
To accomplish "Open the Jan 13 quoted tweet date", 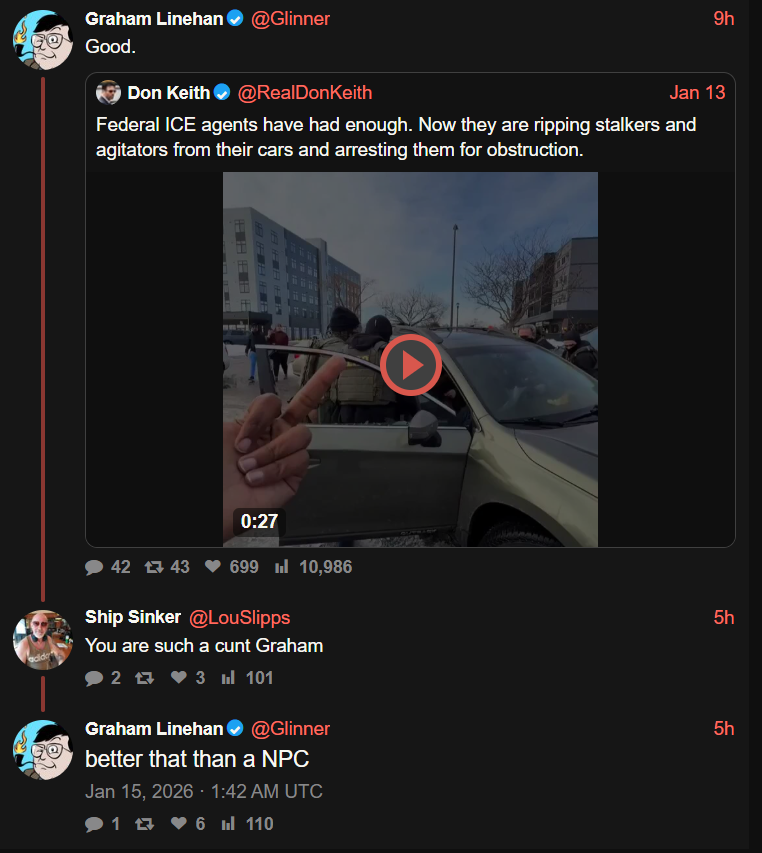I will [x=697, y=93].
